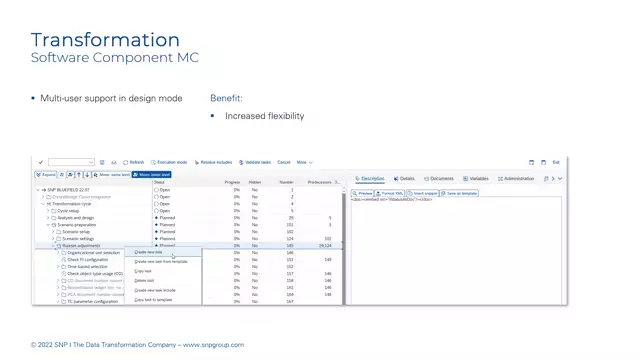Viewport: 640px width, 360px height.
Task: Click the Expand button above the tree
Action: tap(46, 175)
